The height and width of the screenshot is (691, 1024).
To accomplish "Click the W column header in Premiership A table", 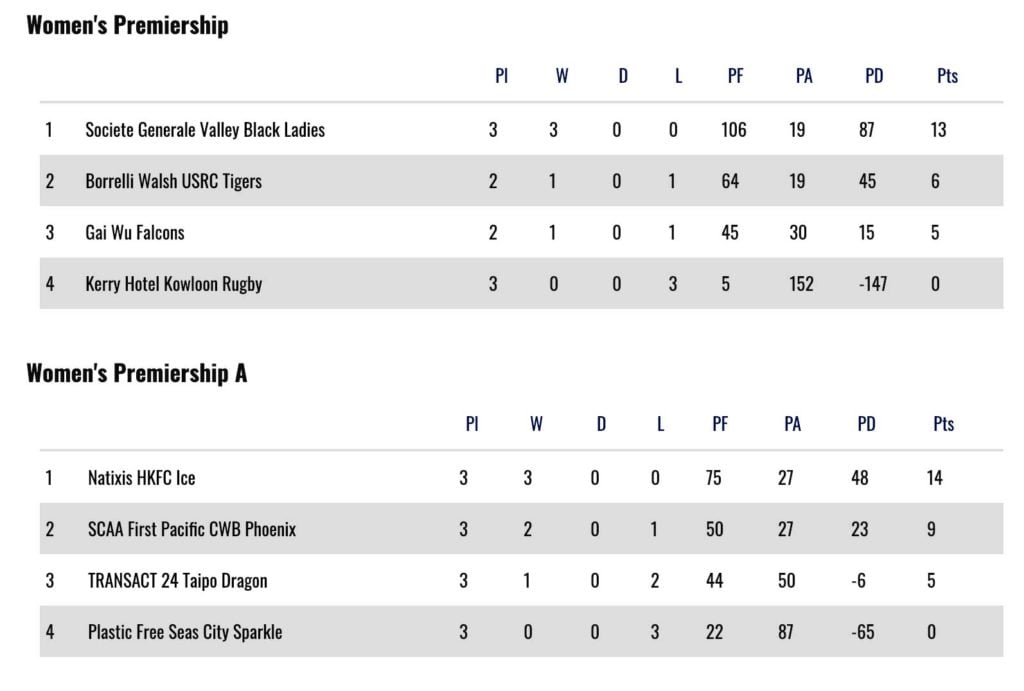I will tap(536, 424).
